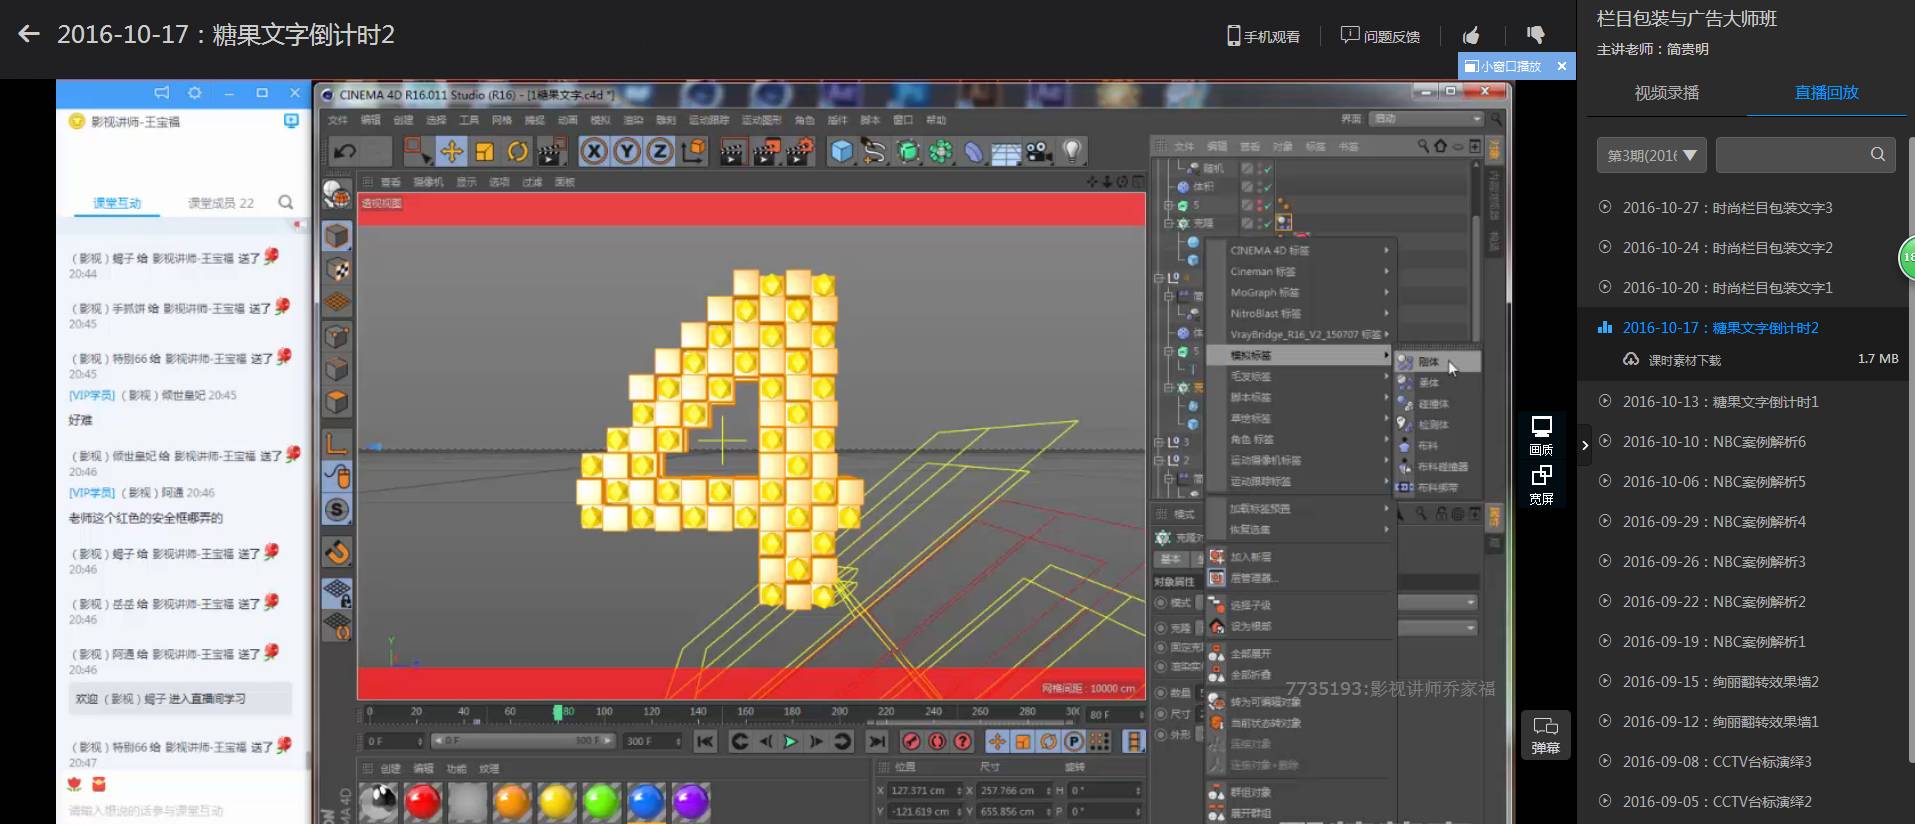
Task: Click the Light bulb object icon
Action: tap(1072, 152)
